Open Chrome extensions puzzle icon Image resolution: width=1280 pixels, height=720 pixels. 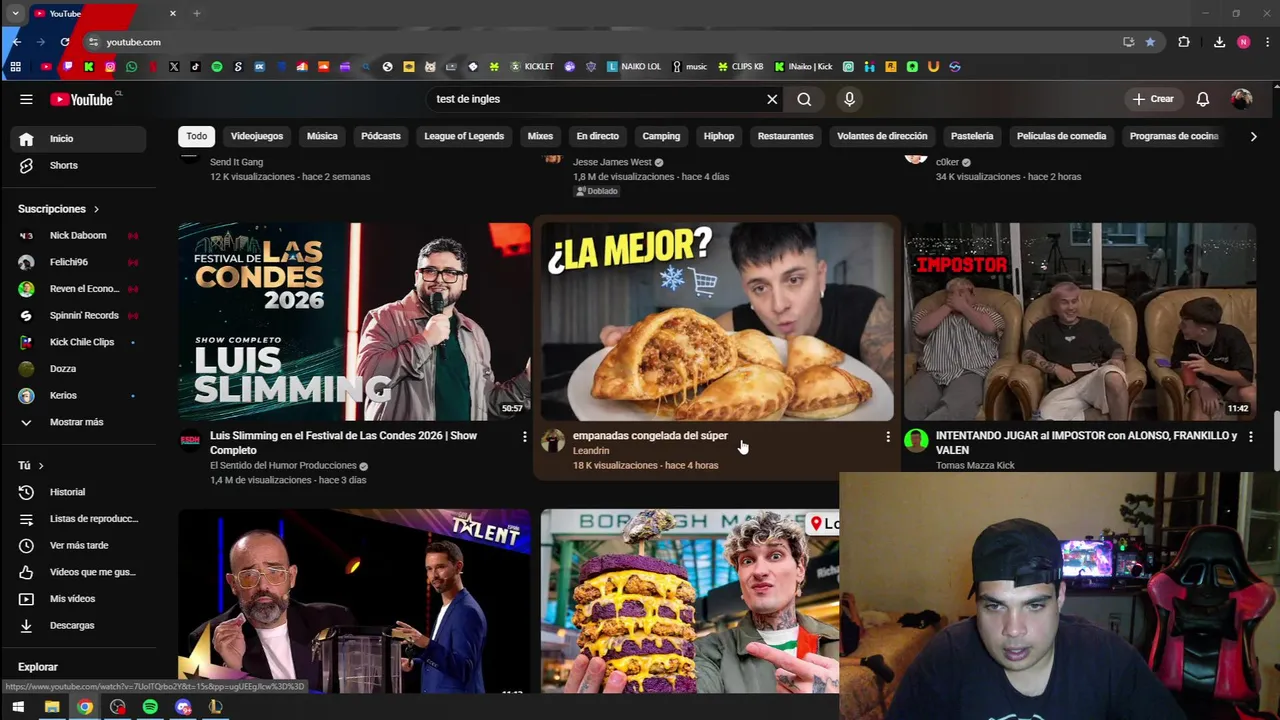point(1184,42)
